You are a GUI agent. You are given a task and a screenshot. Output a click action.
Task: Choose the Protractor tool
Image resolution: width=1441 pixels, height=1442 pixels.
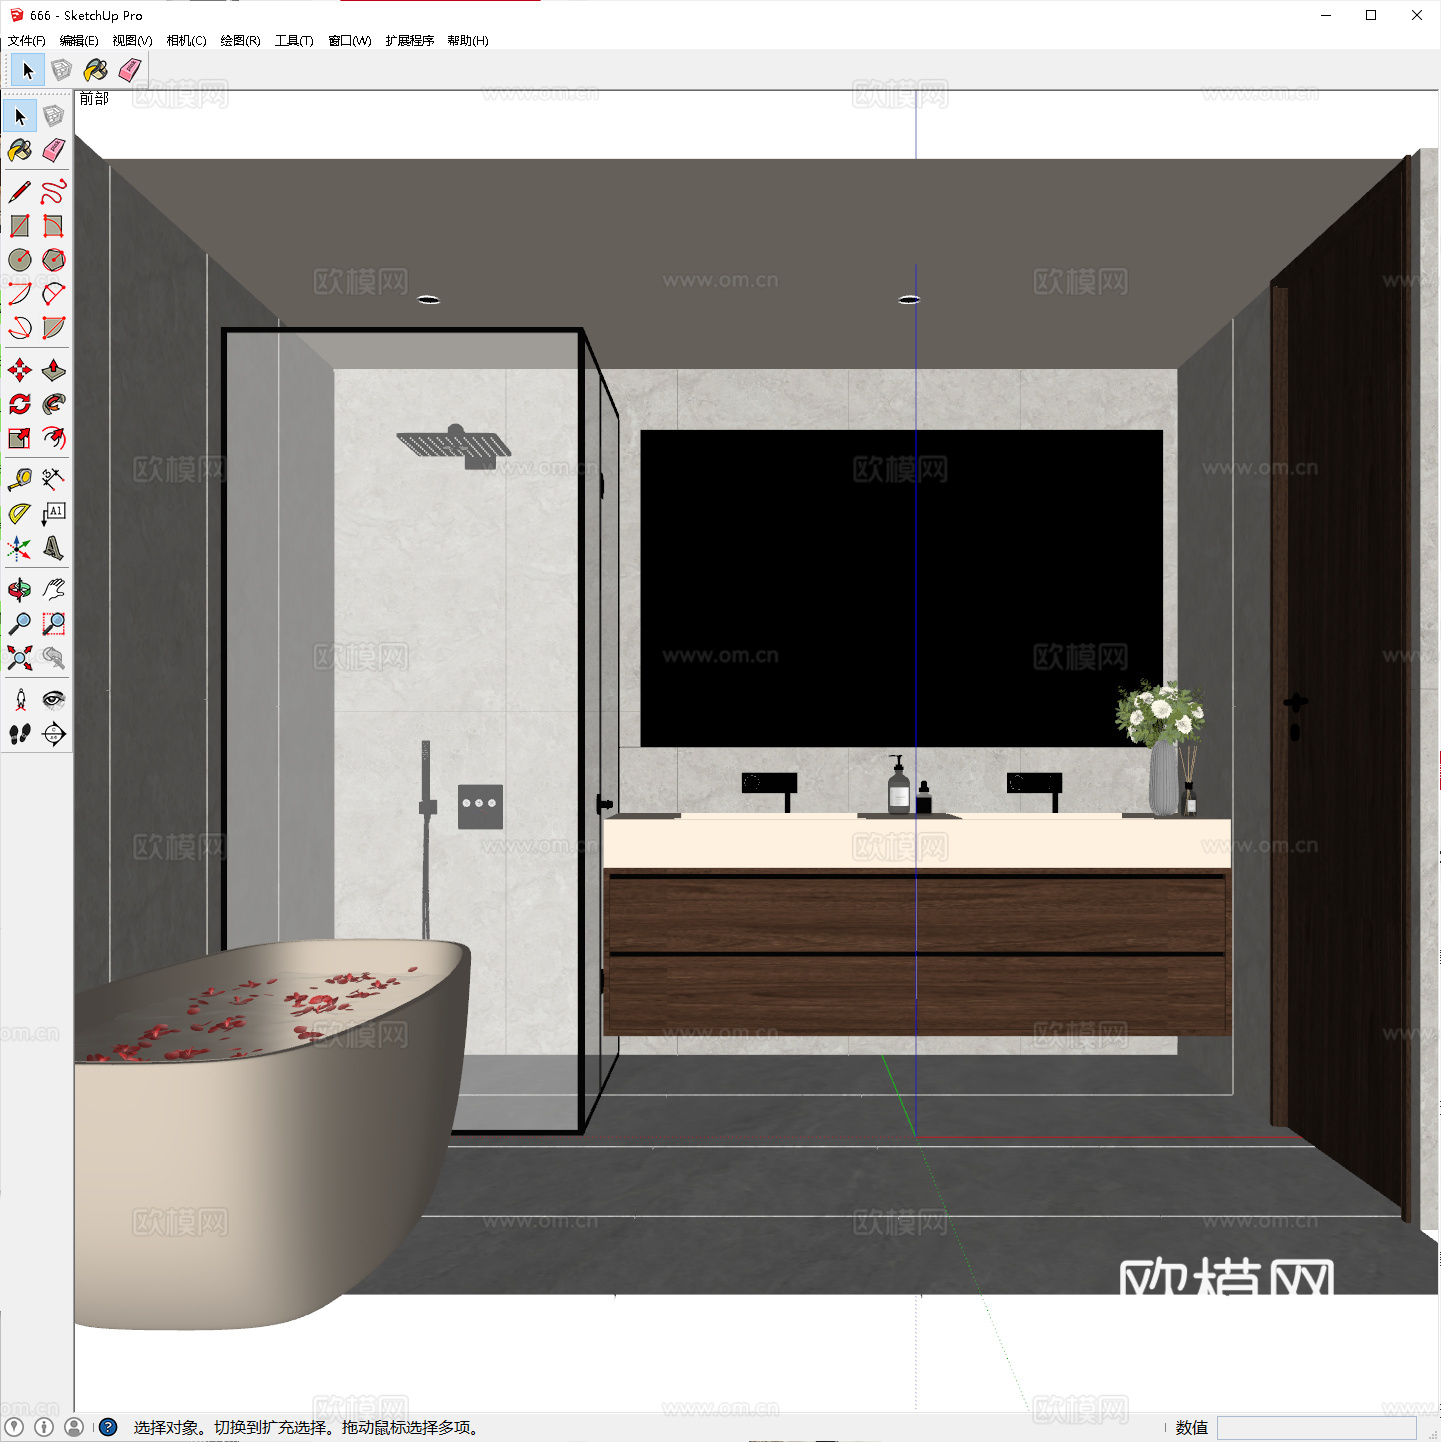(x=20, y=513)
